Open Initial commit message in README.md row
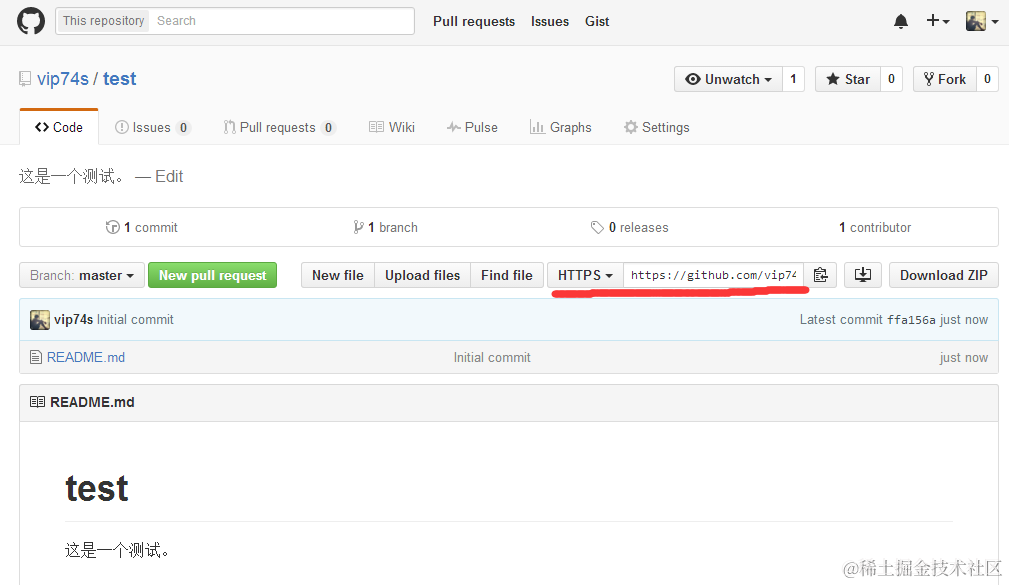Image resolution: width=1009 pixels, height=585 pixels. [492, 357]
